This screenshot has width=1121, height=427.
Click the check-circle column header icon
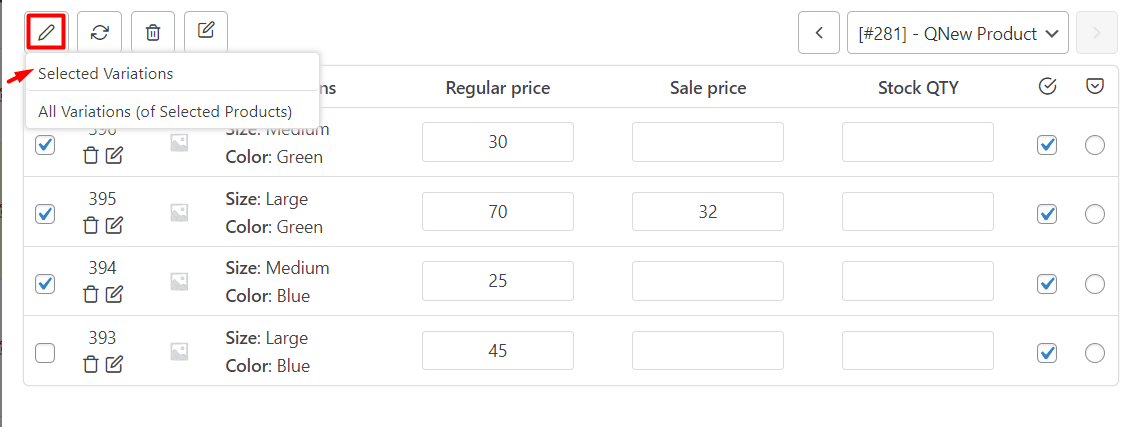(1047, 87)
